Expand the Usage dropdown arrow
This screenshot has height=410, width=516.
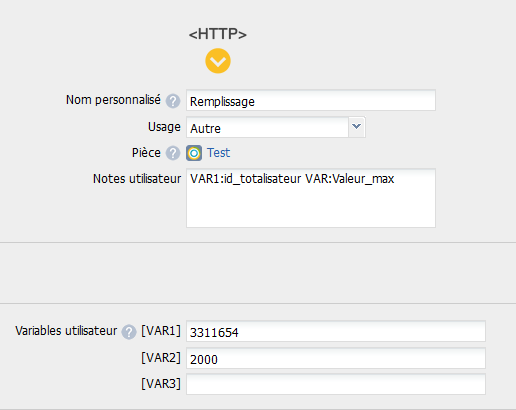tap(357, 127)
